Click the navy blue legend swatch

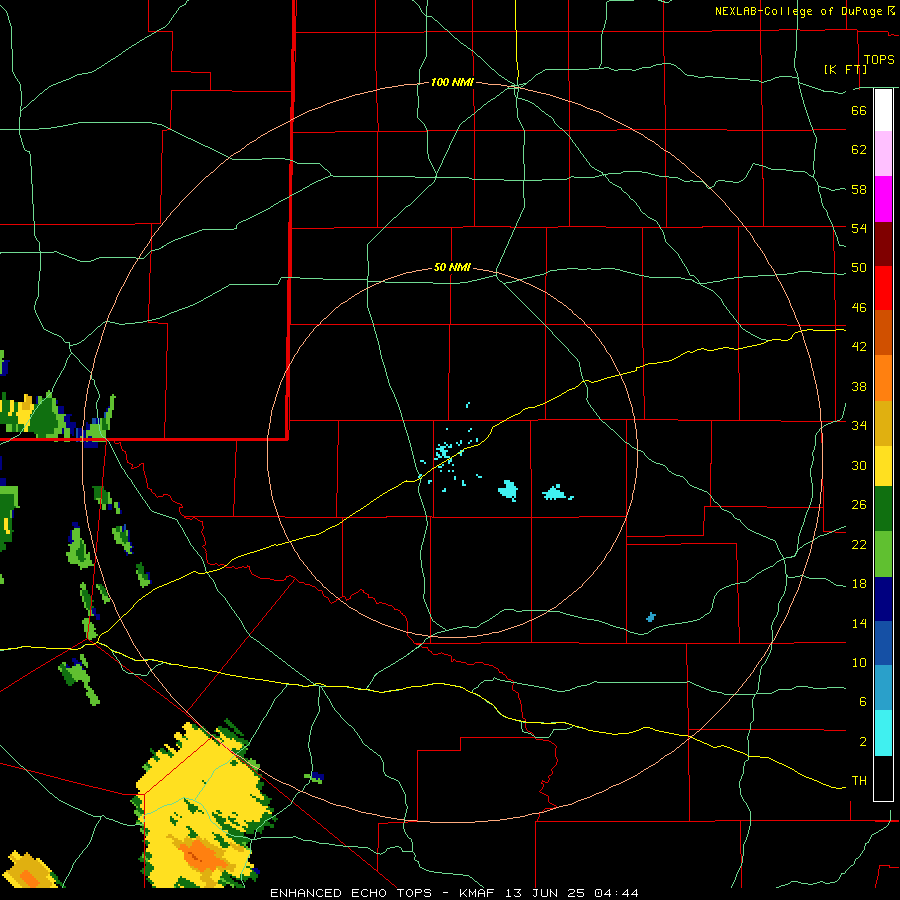(x=883, y=599)
